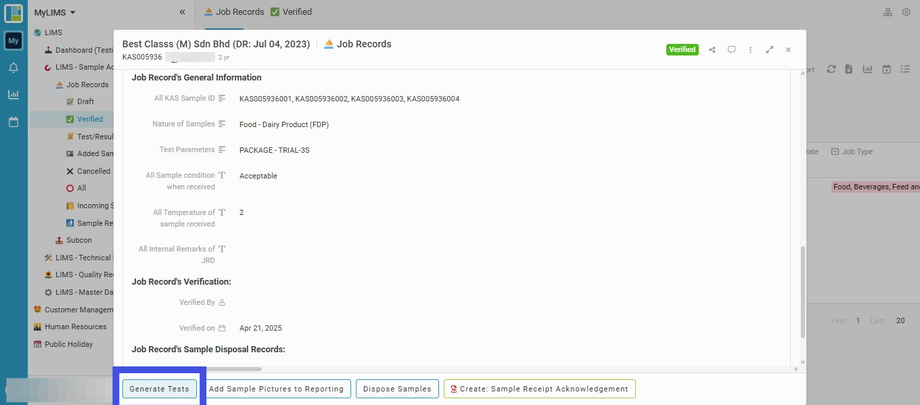Click the PACKAGE - TRIAL-3S value
This screenshot has height=405, width=920.
[274, 150]
